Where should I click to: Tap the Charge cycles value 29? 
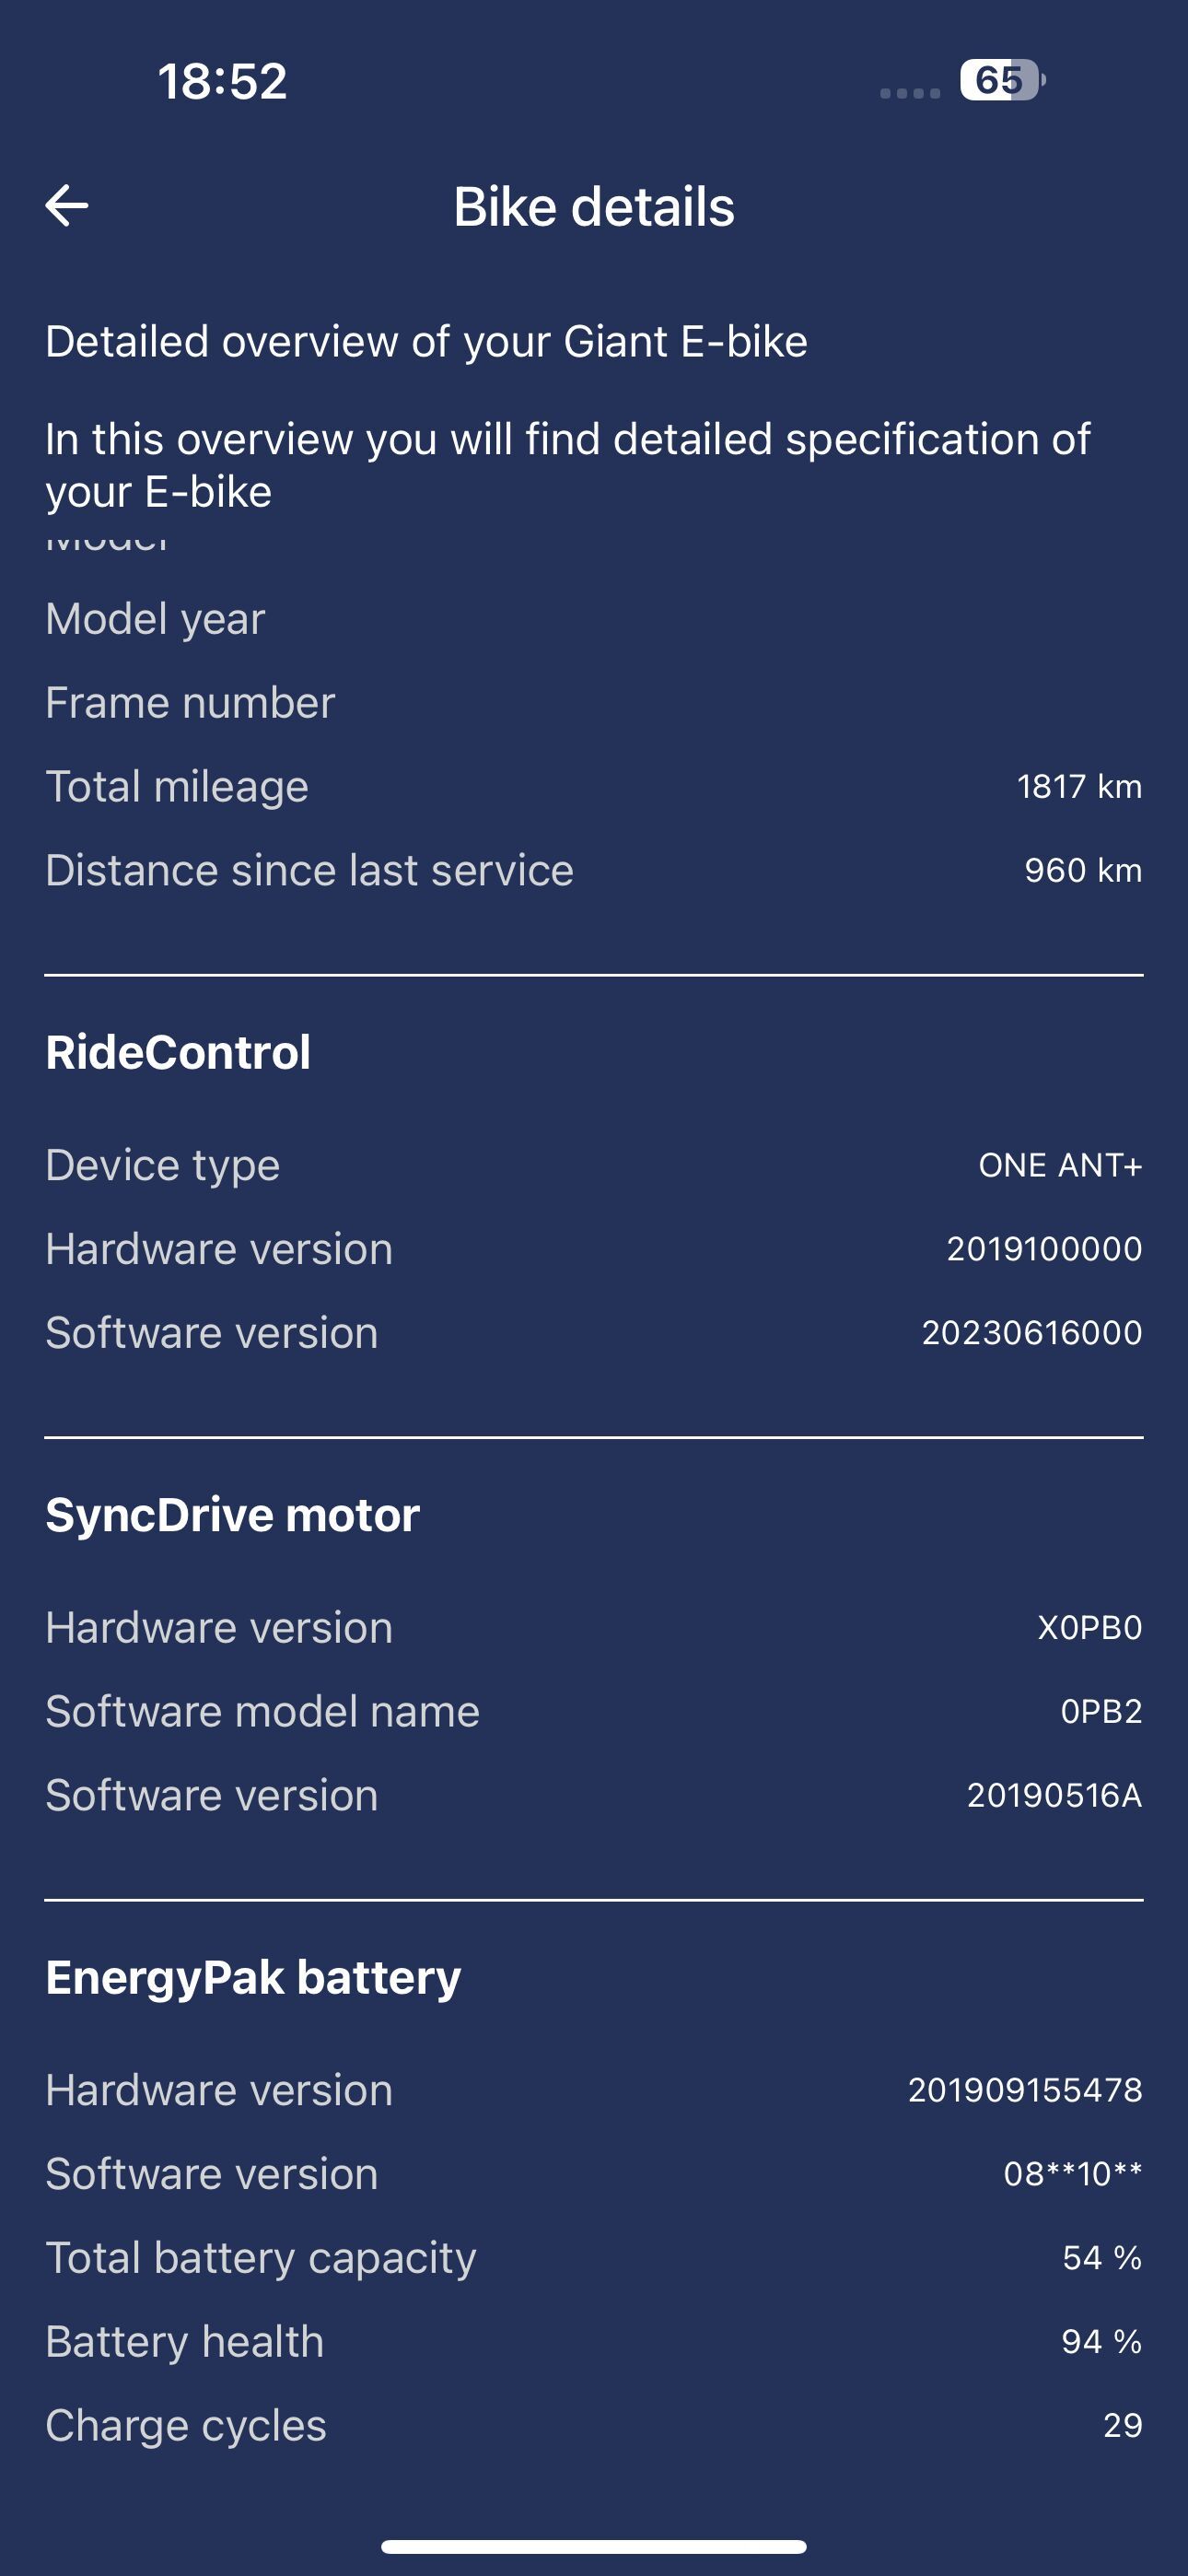(x=1122, y=2426)
